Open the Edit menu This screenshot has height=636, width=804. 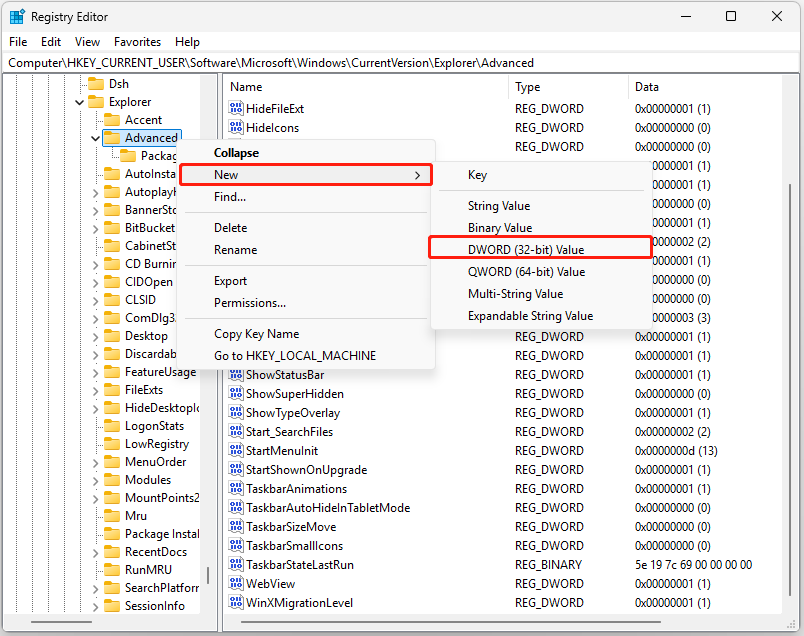pyautogui.click(x=51, y=42)
